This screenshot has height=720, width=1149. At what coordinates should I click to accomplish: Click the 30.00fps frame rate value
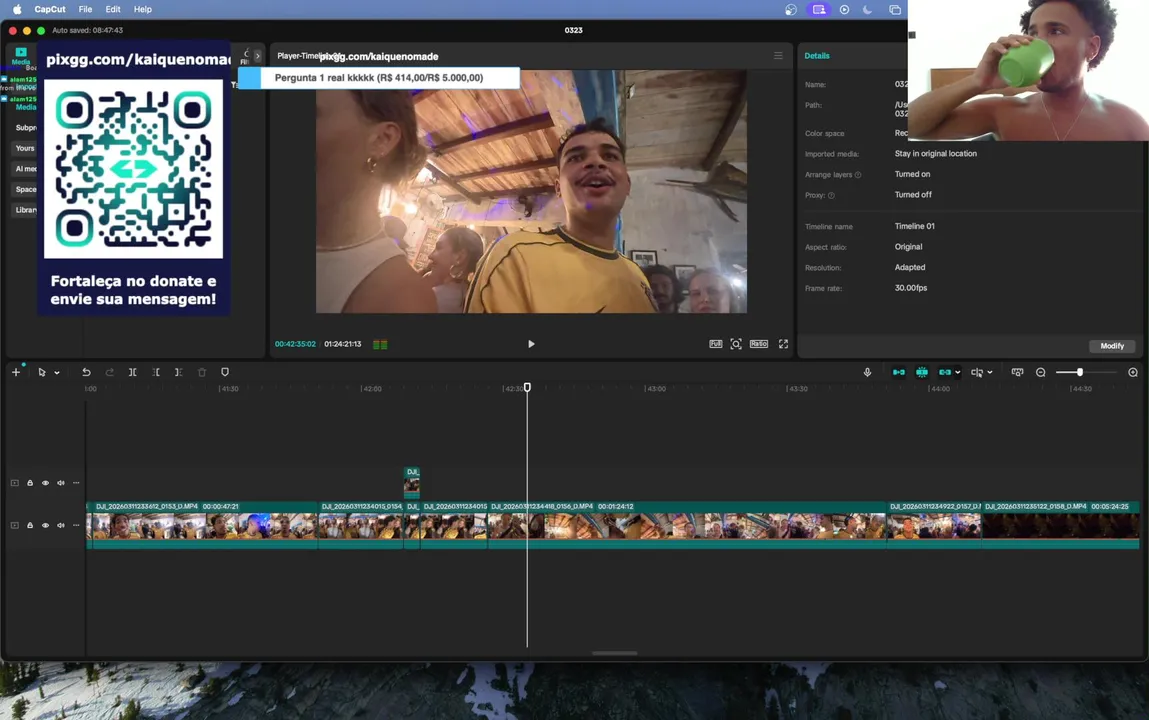pos(911,288)
